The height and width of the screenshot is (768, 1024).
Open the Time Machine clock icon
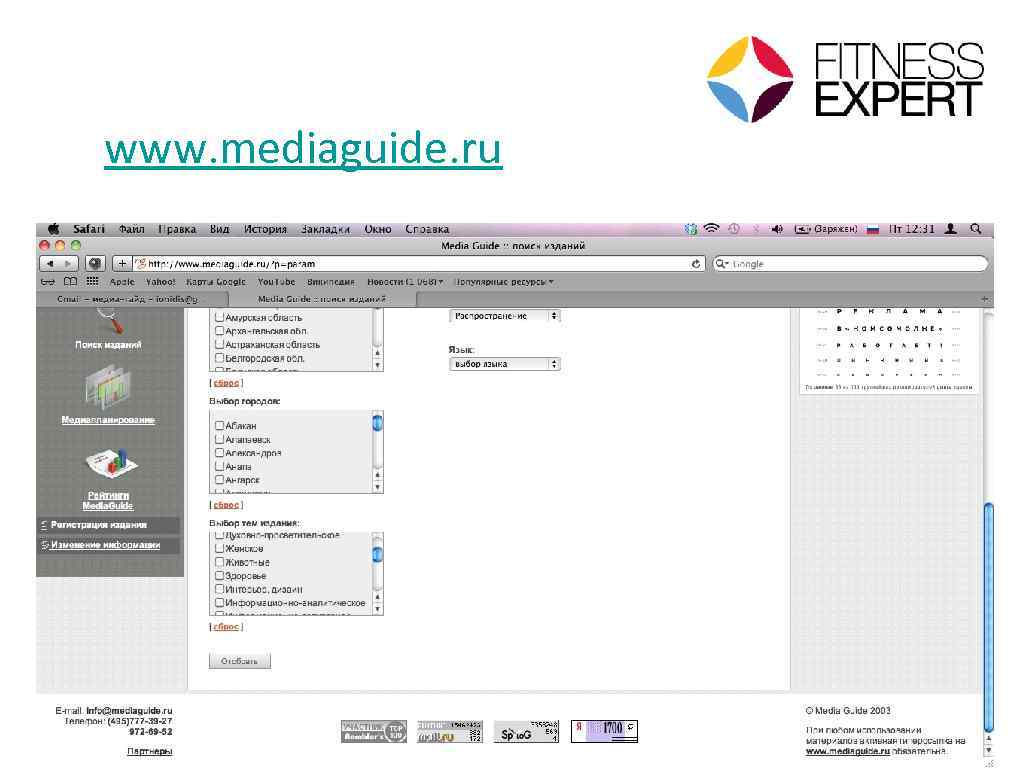[734, 229]
